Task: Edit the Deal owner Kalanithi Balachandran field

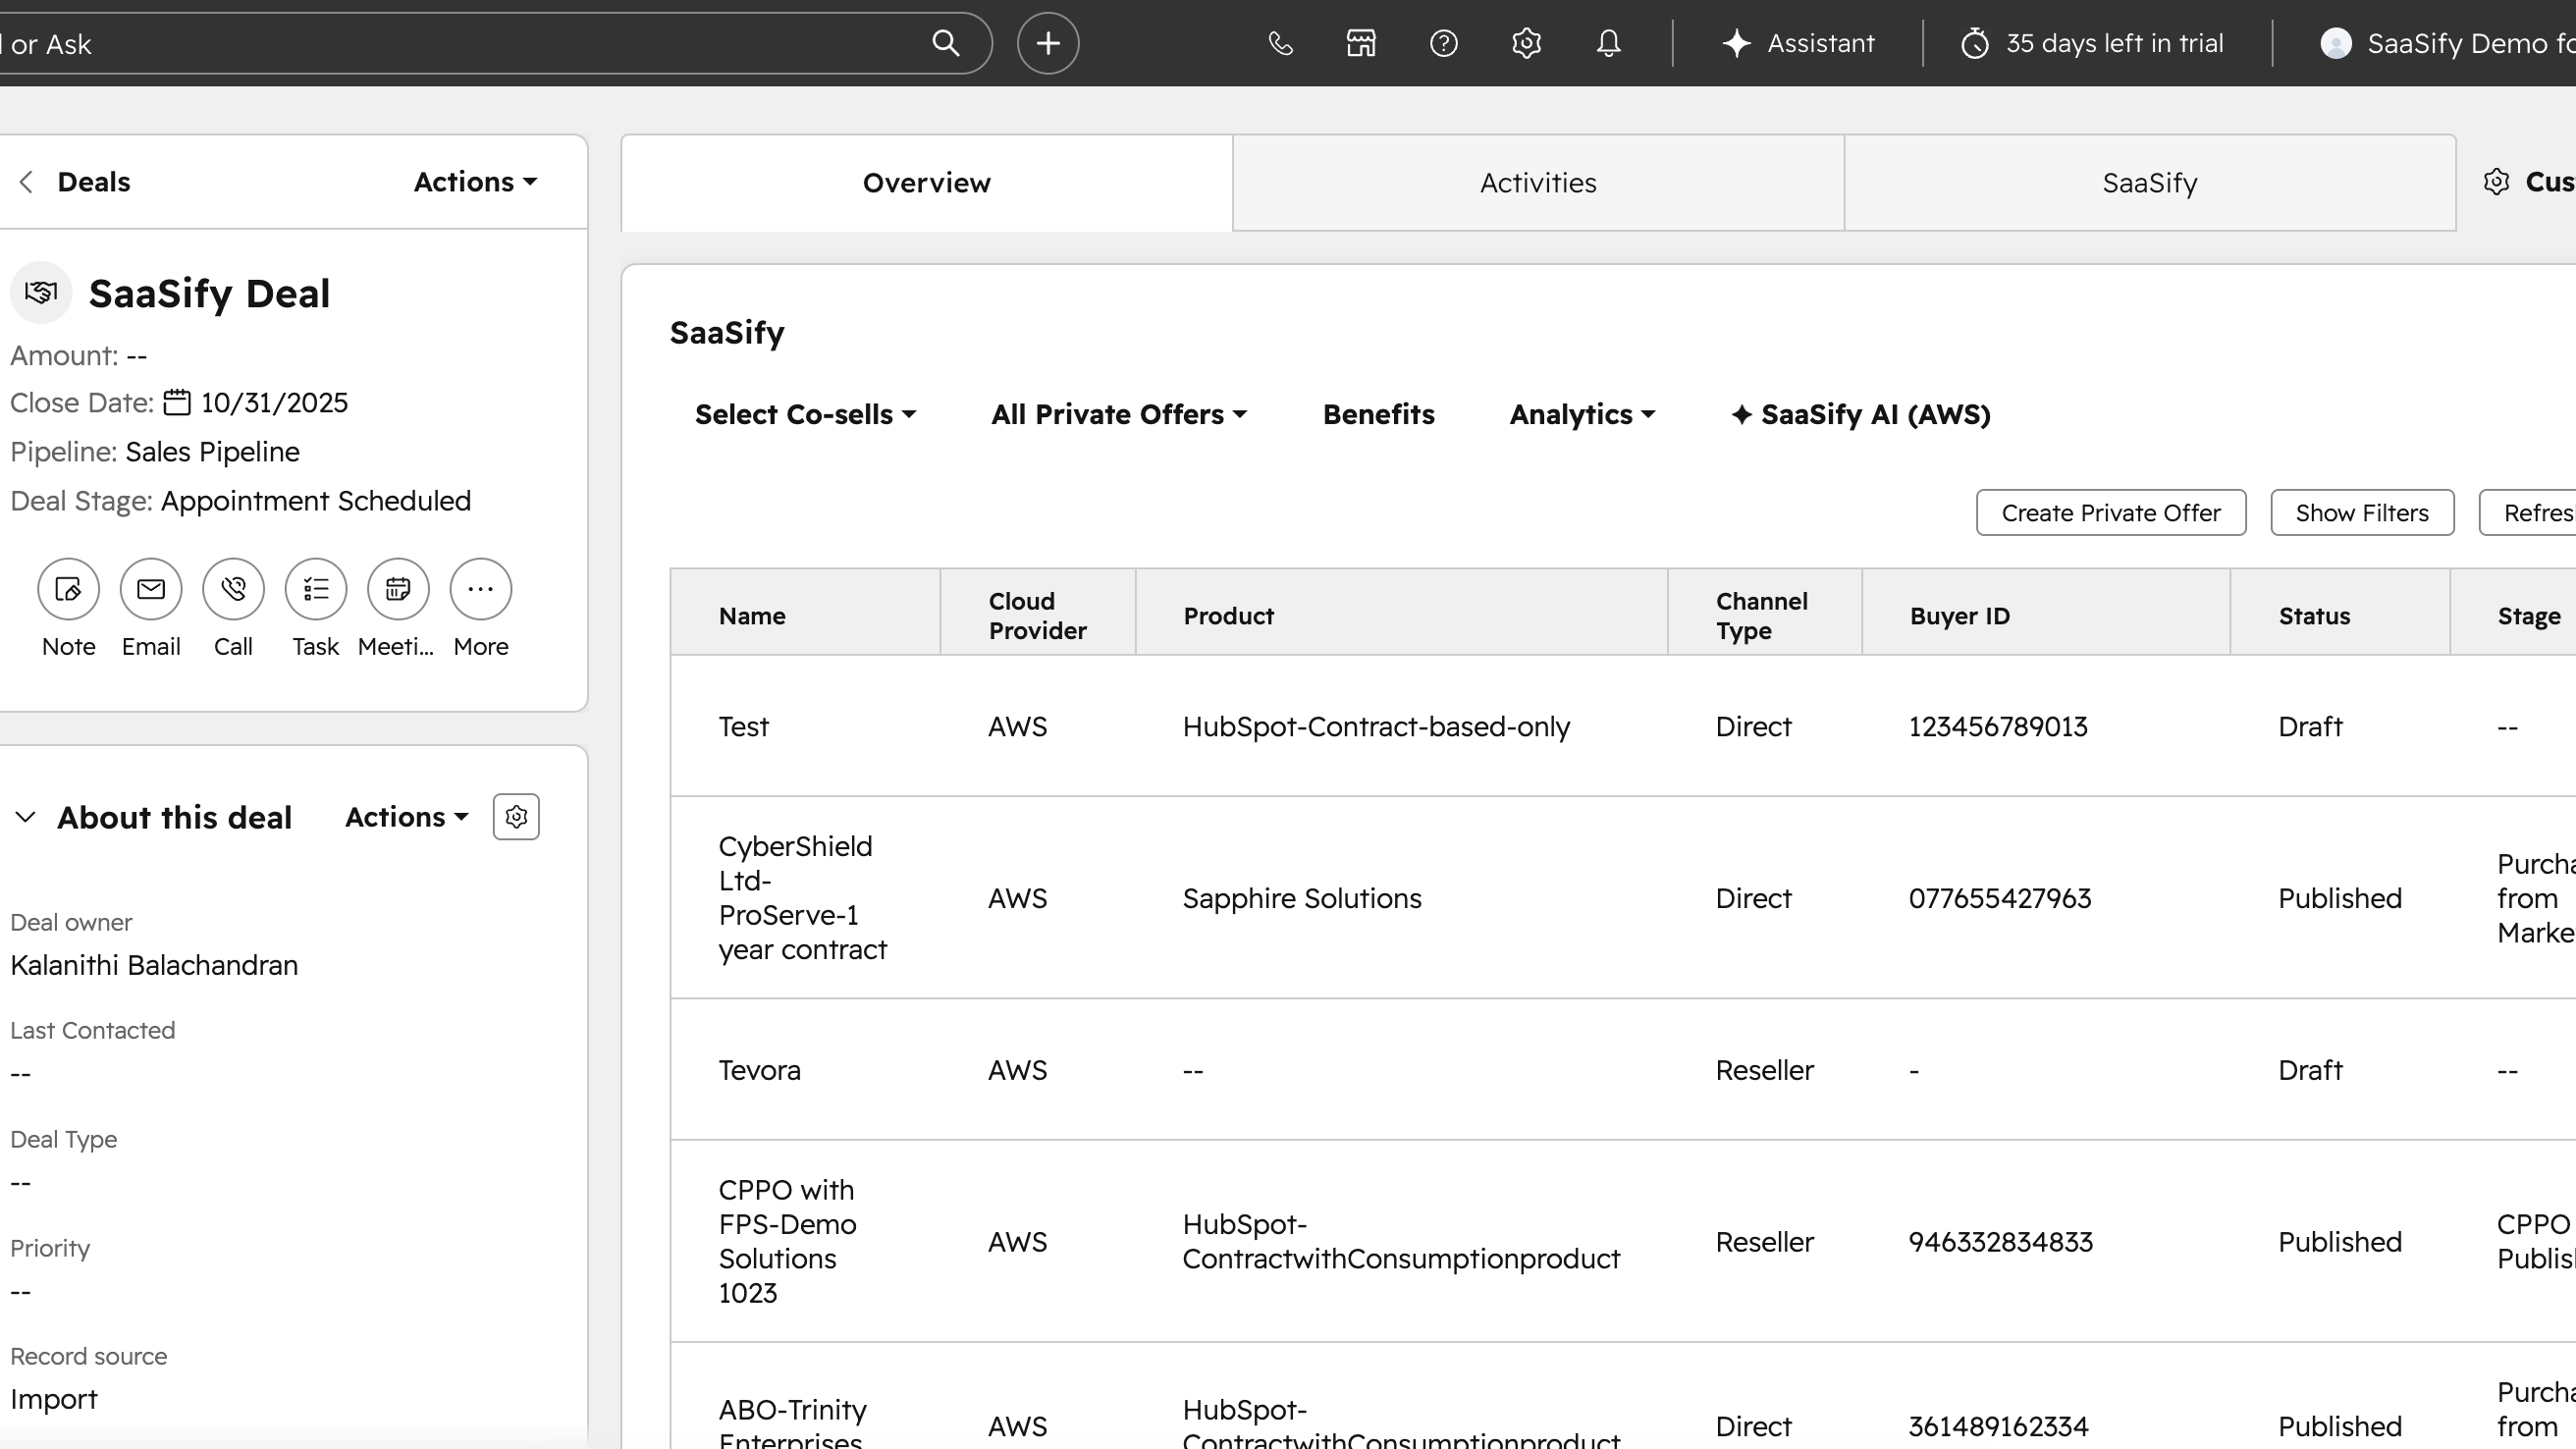Action: pos(154,966)
